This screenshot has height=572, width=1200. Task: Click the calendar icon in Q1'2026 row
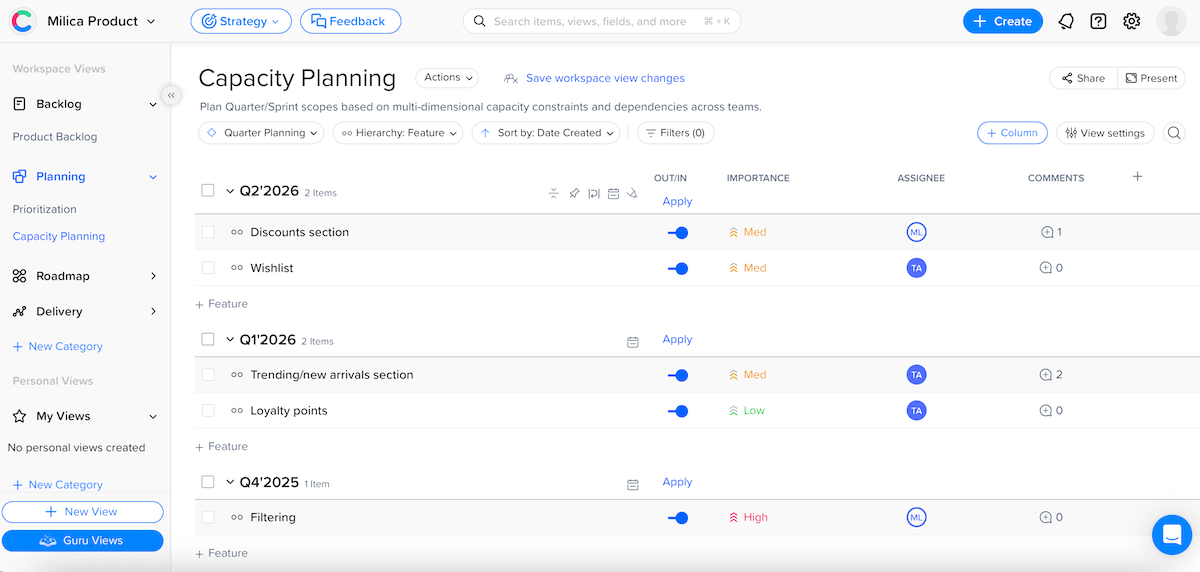point(632,342)
